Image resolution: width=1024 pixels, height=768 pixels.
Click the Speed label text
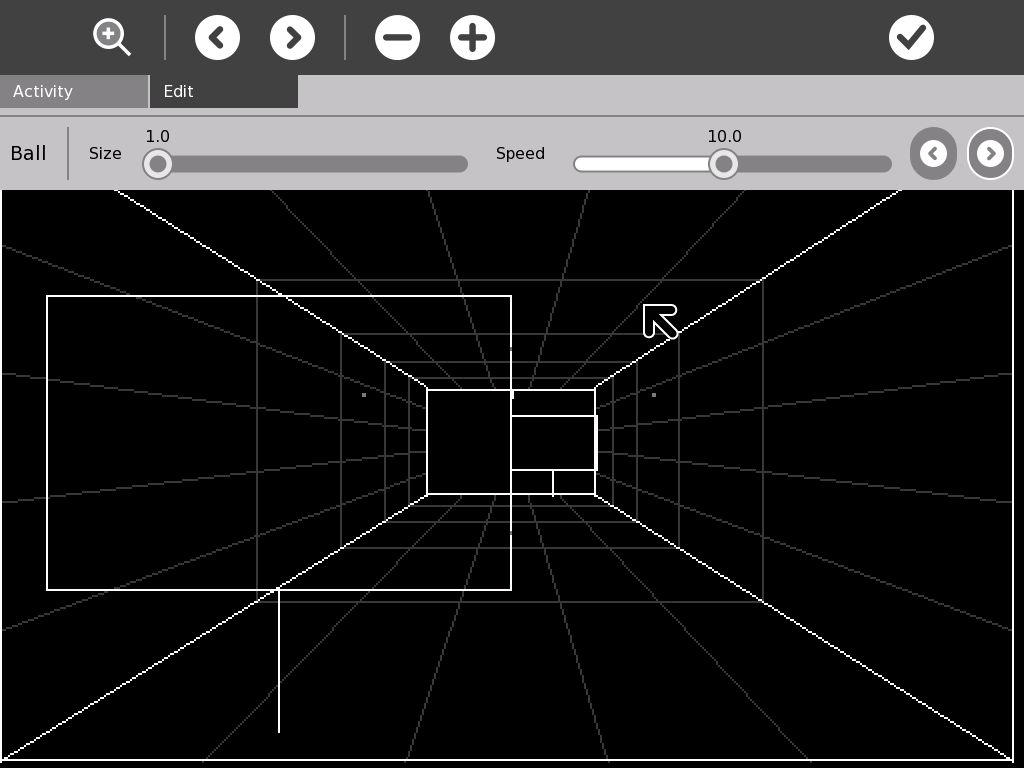point(520,153)
